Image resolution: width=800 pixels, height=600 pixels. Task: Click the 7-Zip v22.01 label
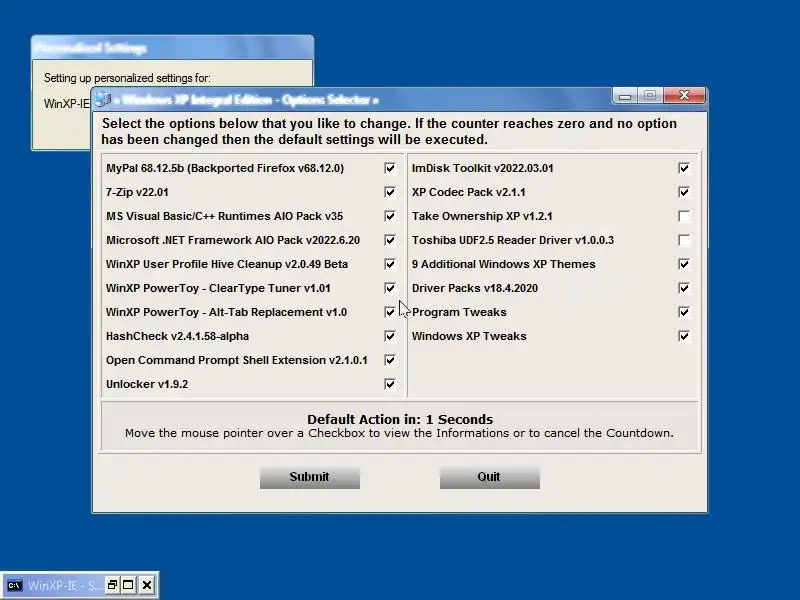click(x=137, y=192)
